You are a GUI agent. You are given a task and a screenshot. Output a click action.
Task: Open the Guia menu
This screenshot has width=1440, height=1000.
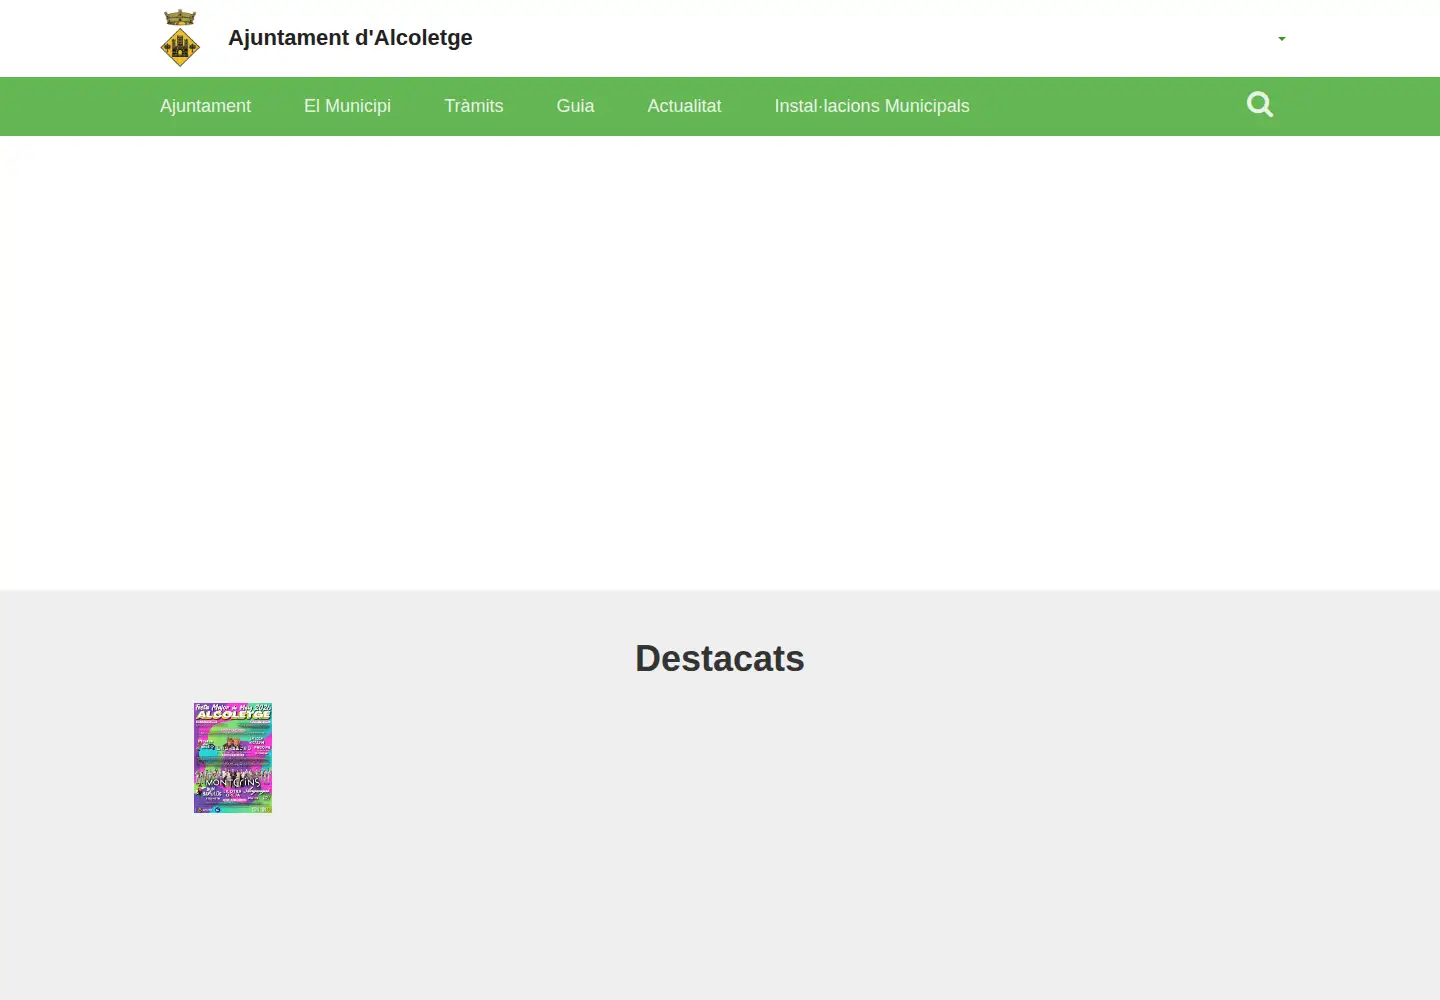coord(575,106)
